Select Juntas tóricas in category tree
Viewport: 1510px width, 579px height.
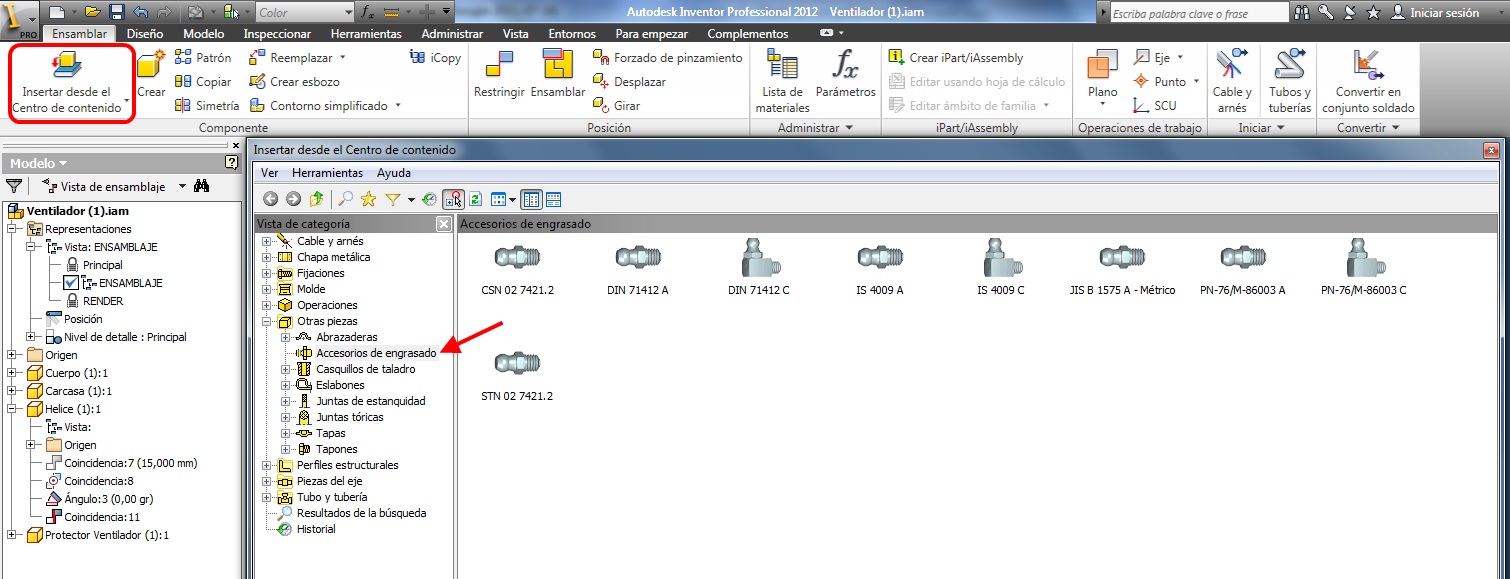[x=349, y=417]
